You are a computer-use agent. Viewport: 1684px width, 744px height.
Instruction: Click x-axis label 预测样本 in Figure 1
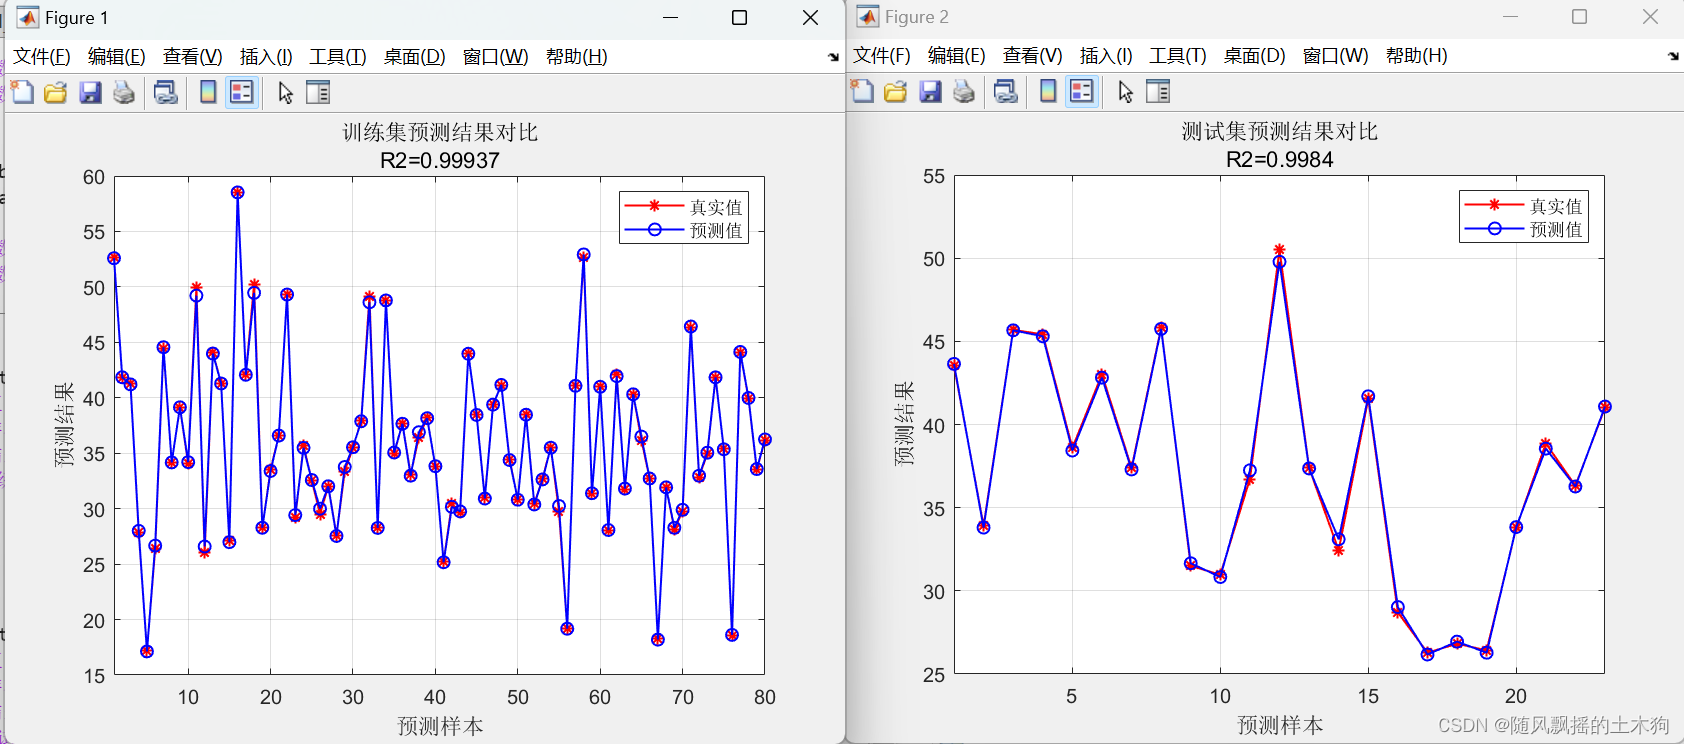(440, 726)
